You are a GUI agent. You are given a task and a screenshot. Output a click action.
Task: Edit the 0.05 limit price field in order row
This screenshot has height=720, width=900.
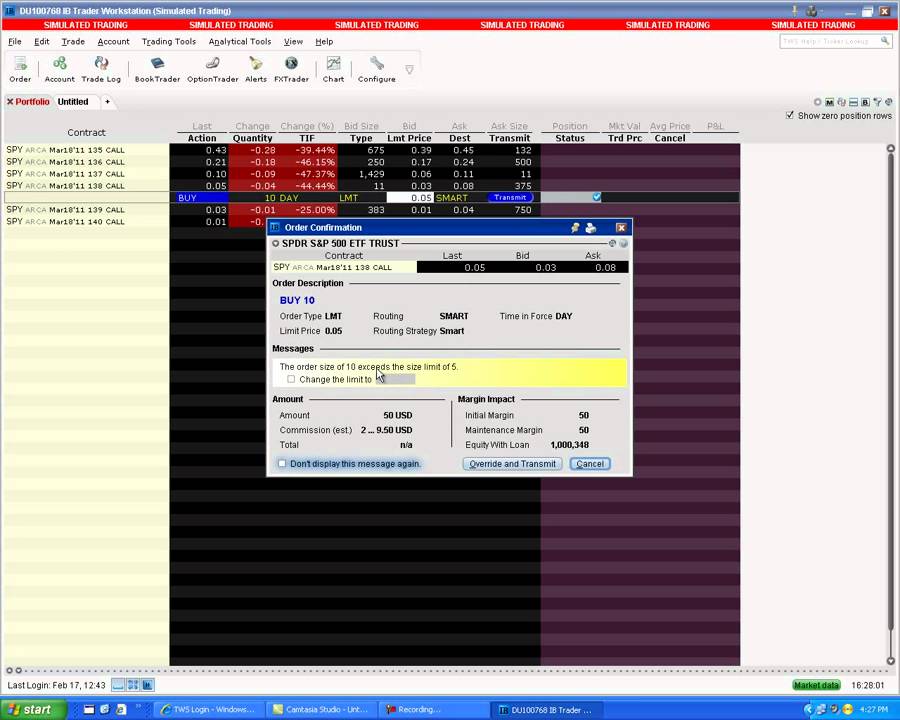(x=410, y=198)
